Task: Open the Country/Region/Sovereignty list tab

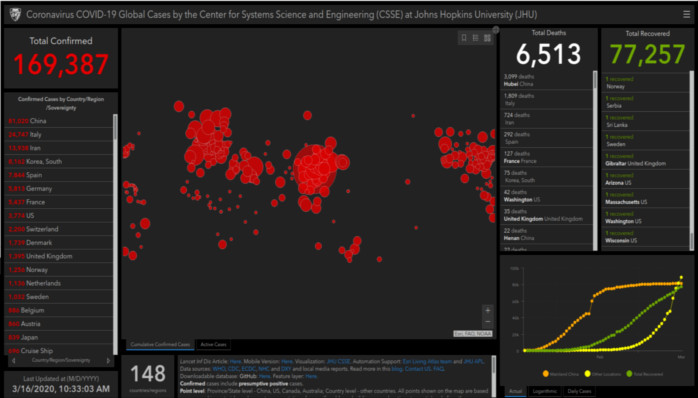Action: tap(61, 360)
